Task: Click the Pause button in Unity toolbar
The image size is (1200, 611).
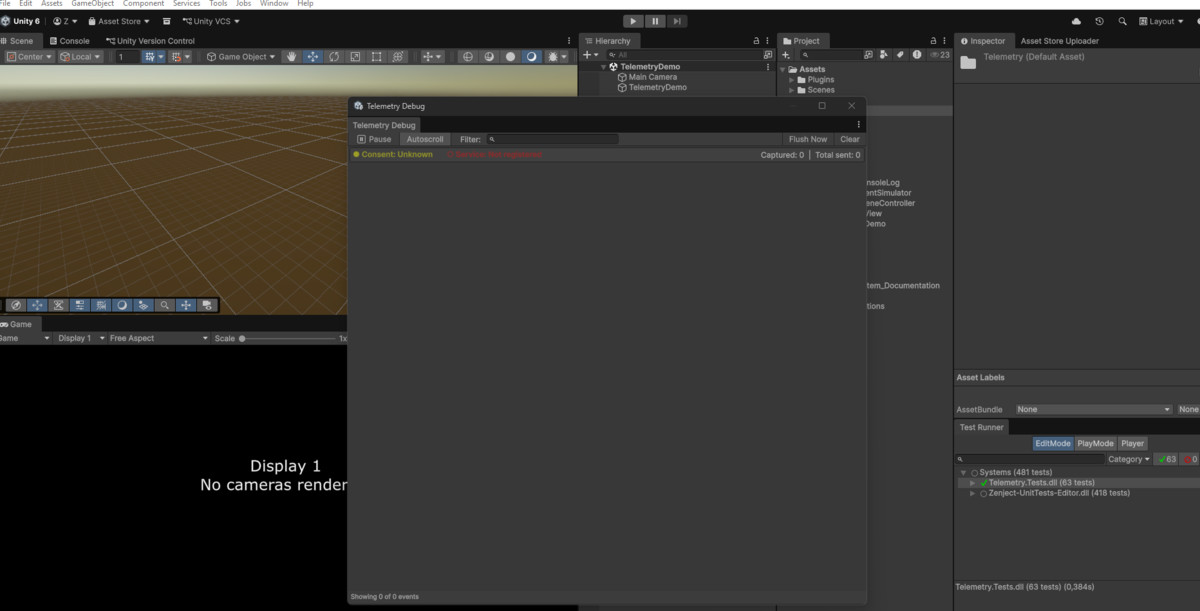Action: [655, 21]
